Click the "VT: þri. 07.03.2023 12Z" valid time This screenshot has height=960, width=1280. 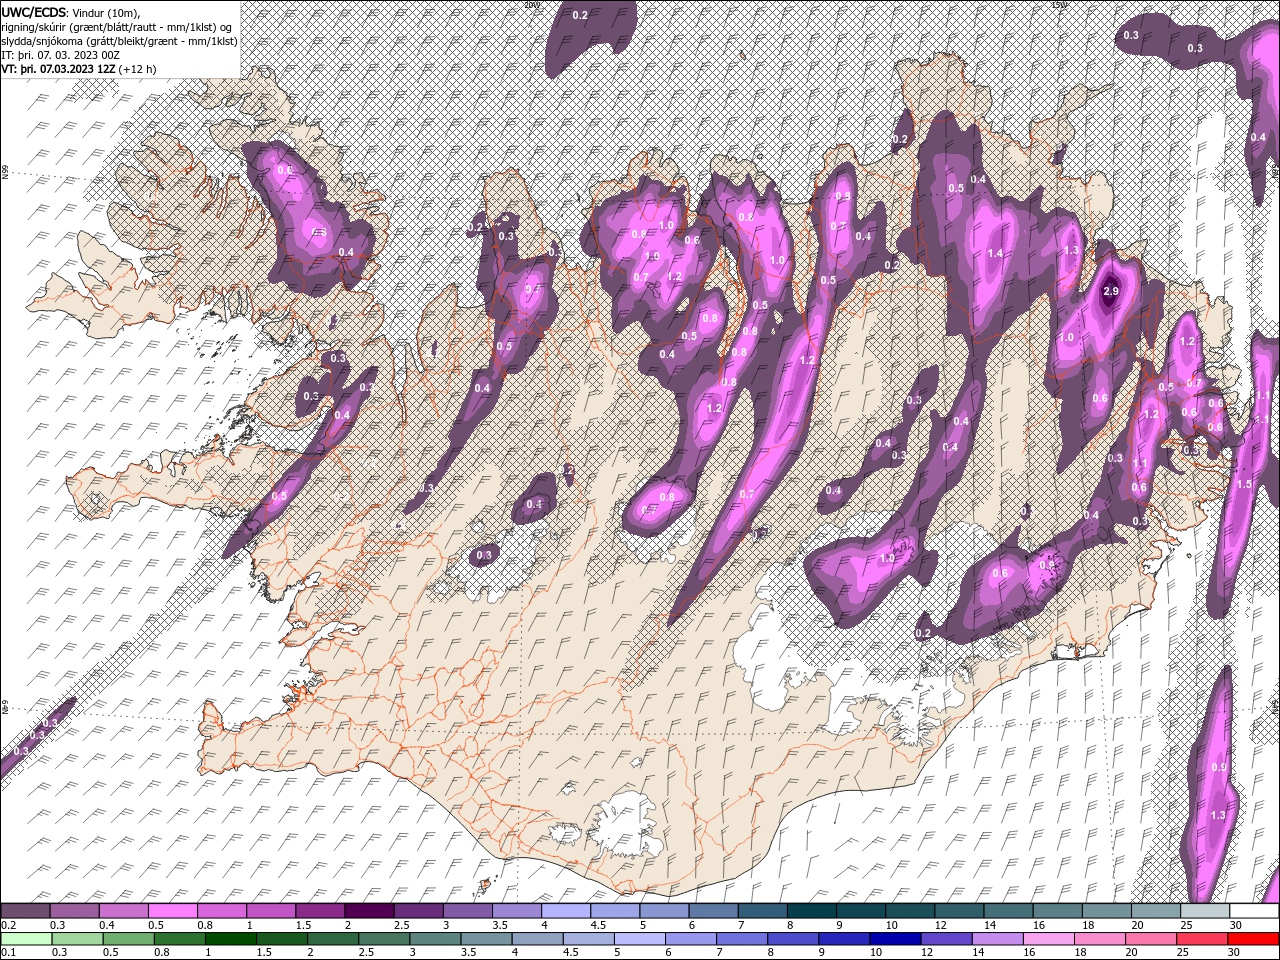tap(58, 69)
